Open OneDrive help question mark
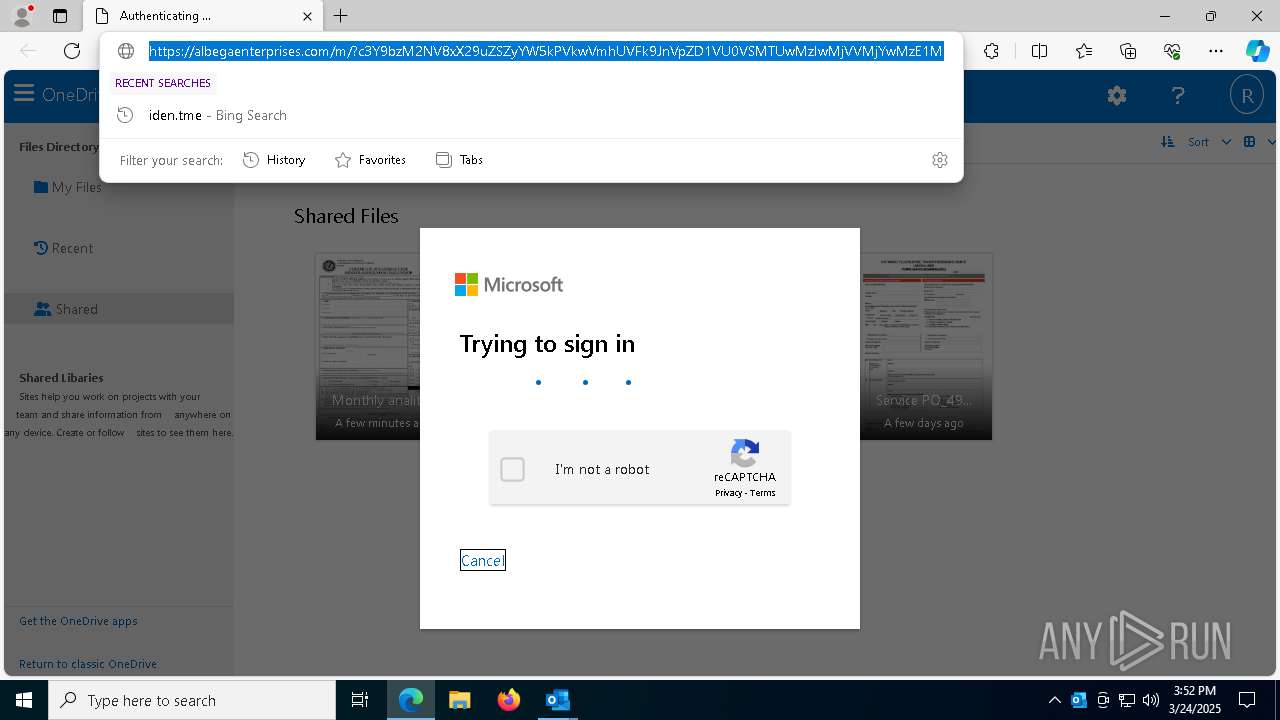This screenshot has width=1280, height=720. 1178,96
